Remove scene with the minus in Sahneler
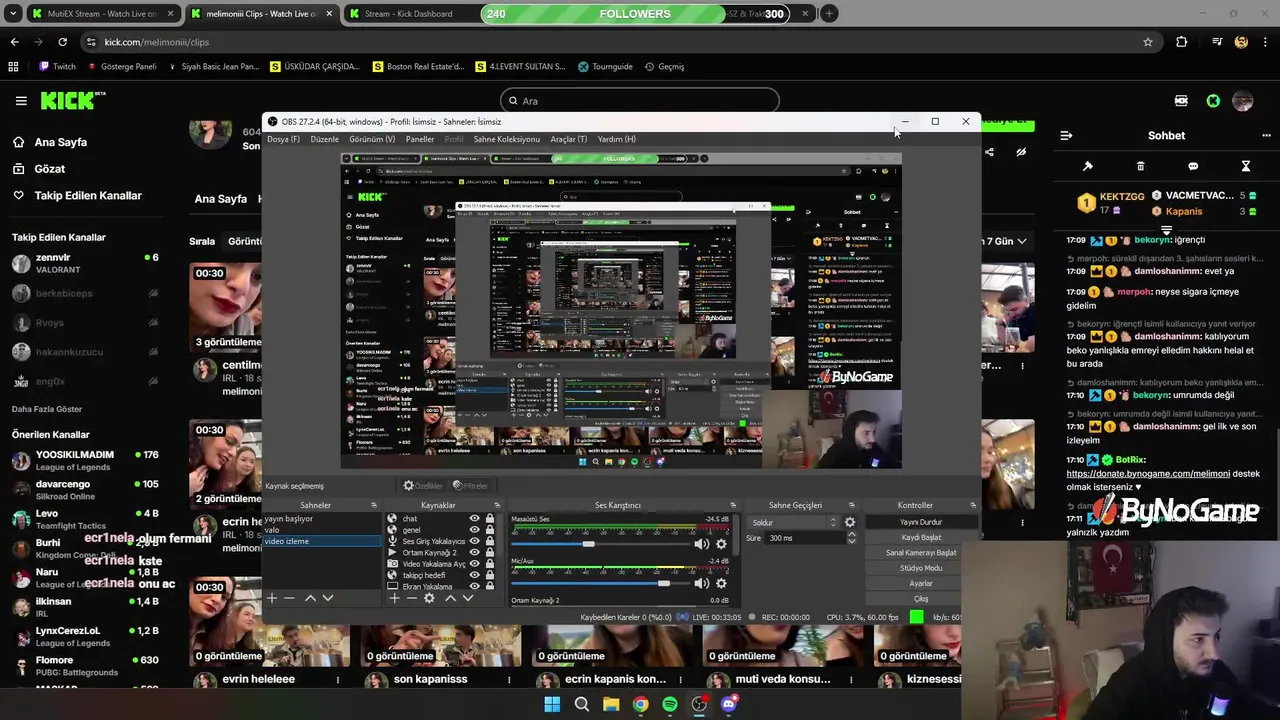The width and height of the screenshot is (1280, 720). click(289, 598)
